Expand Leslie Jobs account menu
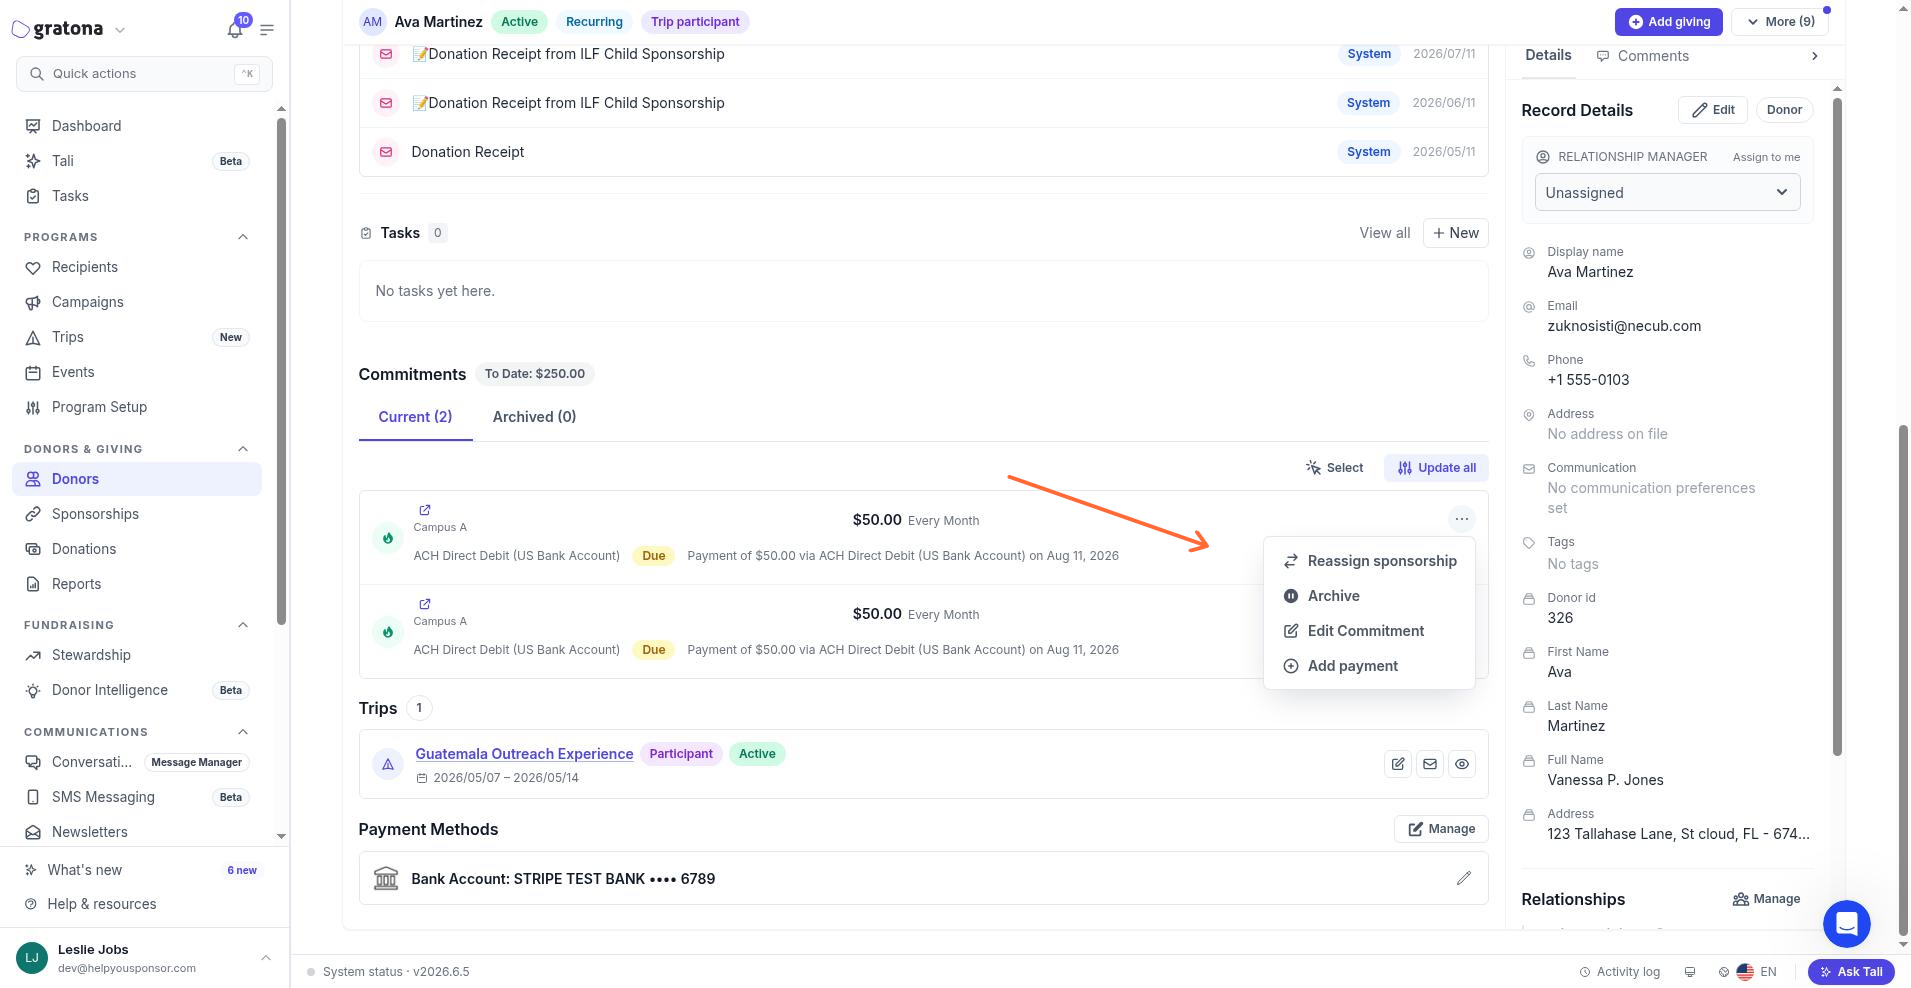This screenshot has width=1911, height=988. [x=266, y=958]
